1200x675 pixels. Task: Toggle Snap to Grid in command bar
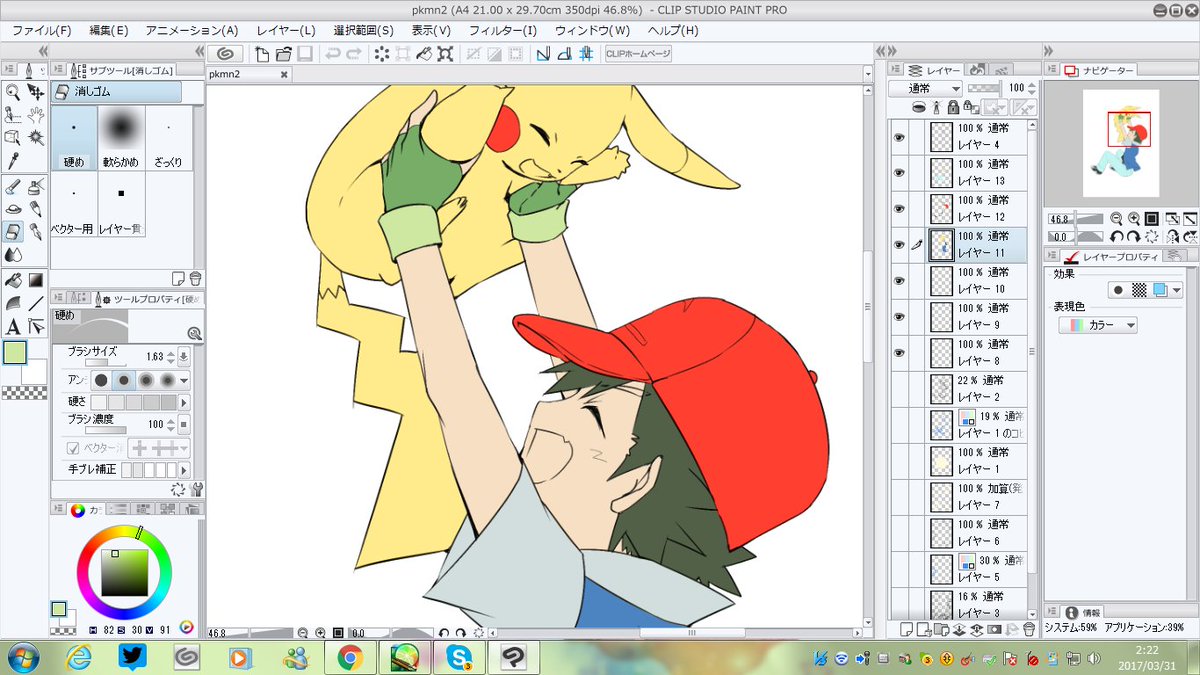pyautogui.click(x=586, y=54)
